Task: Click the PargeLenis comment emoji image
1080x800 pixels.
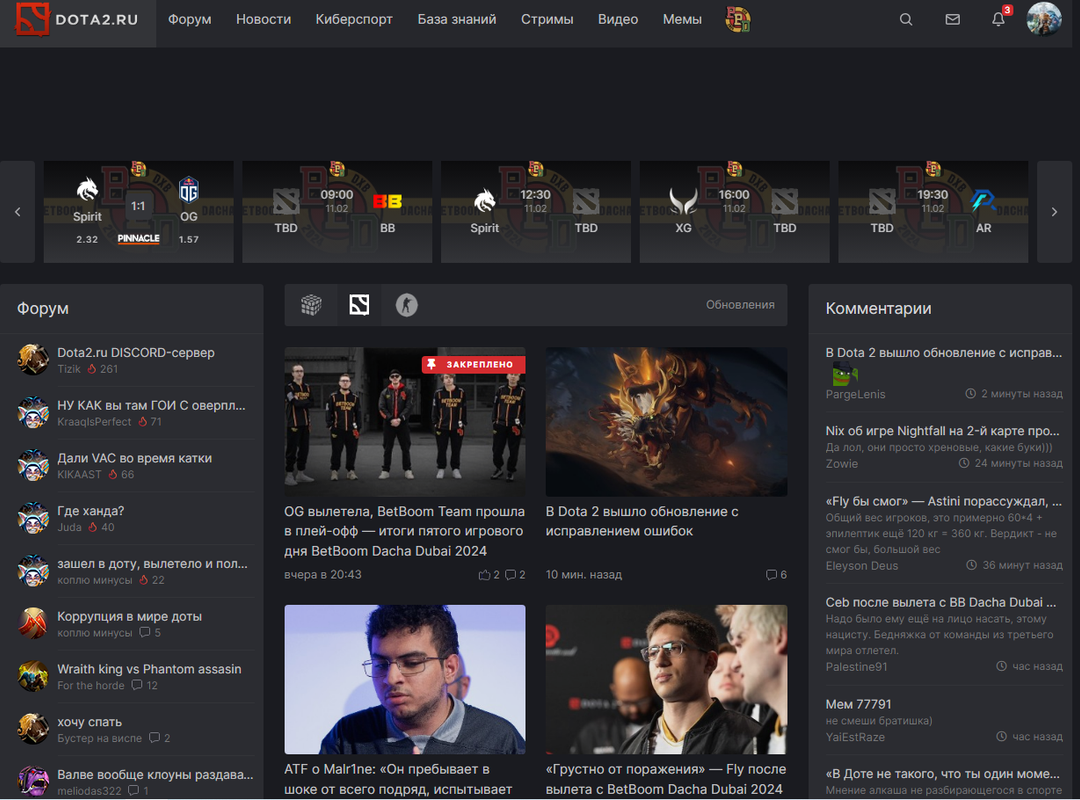Action: point(844,375)
